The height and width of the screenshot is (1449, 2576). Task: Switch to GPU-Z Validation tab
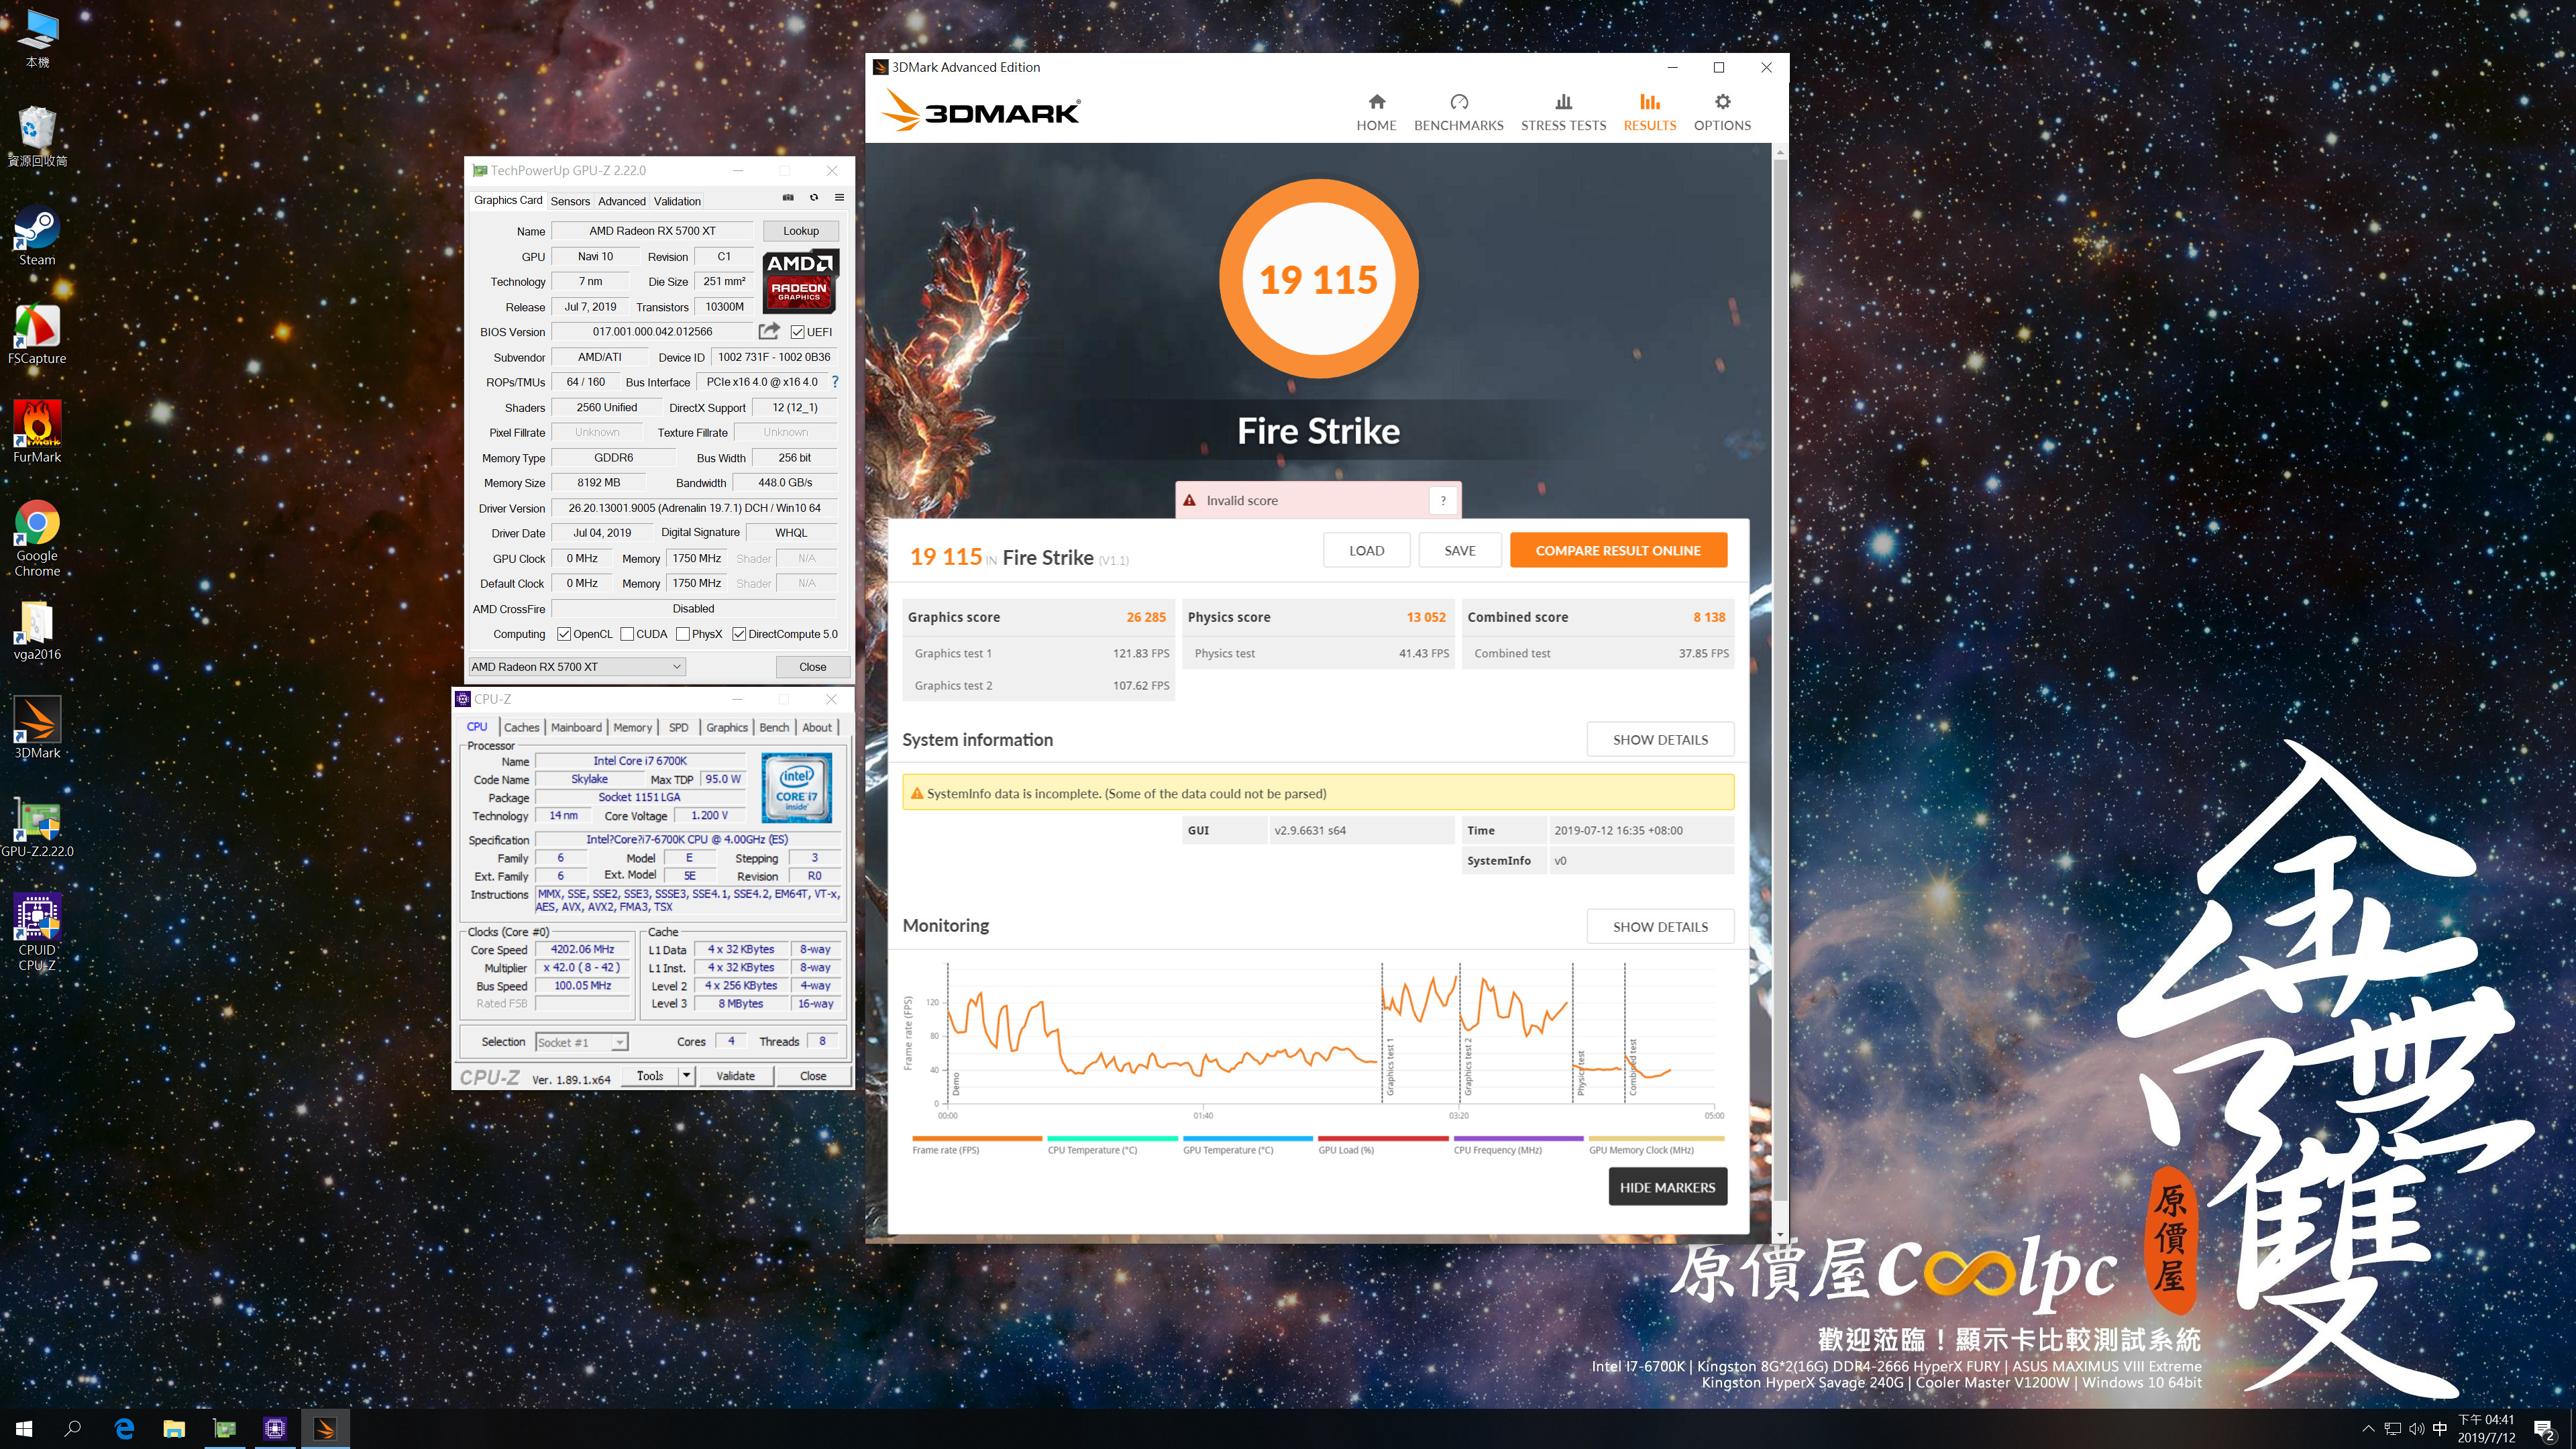[677, 201]
